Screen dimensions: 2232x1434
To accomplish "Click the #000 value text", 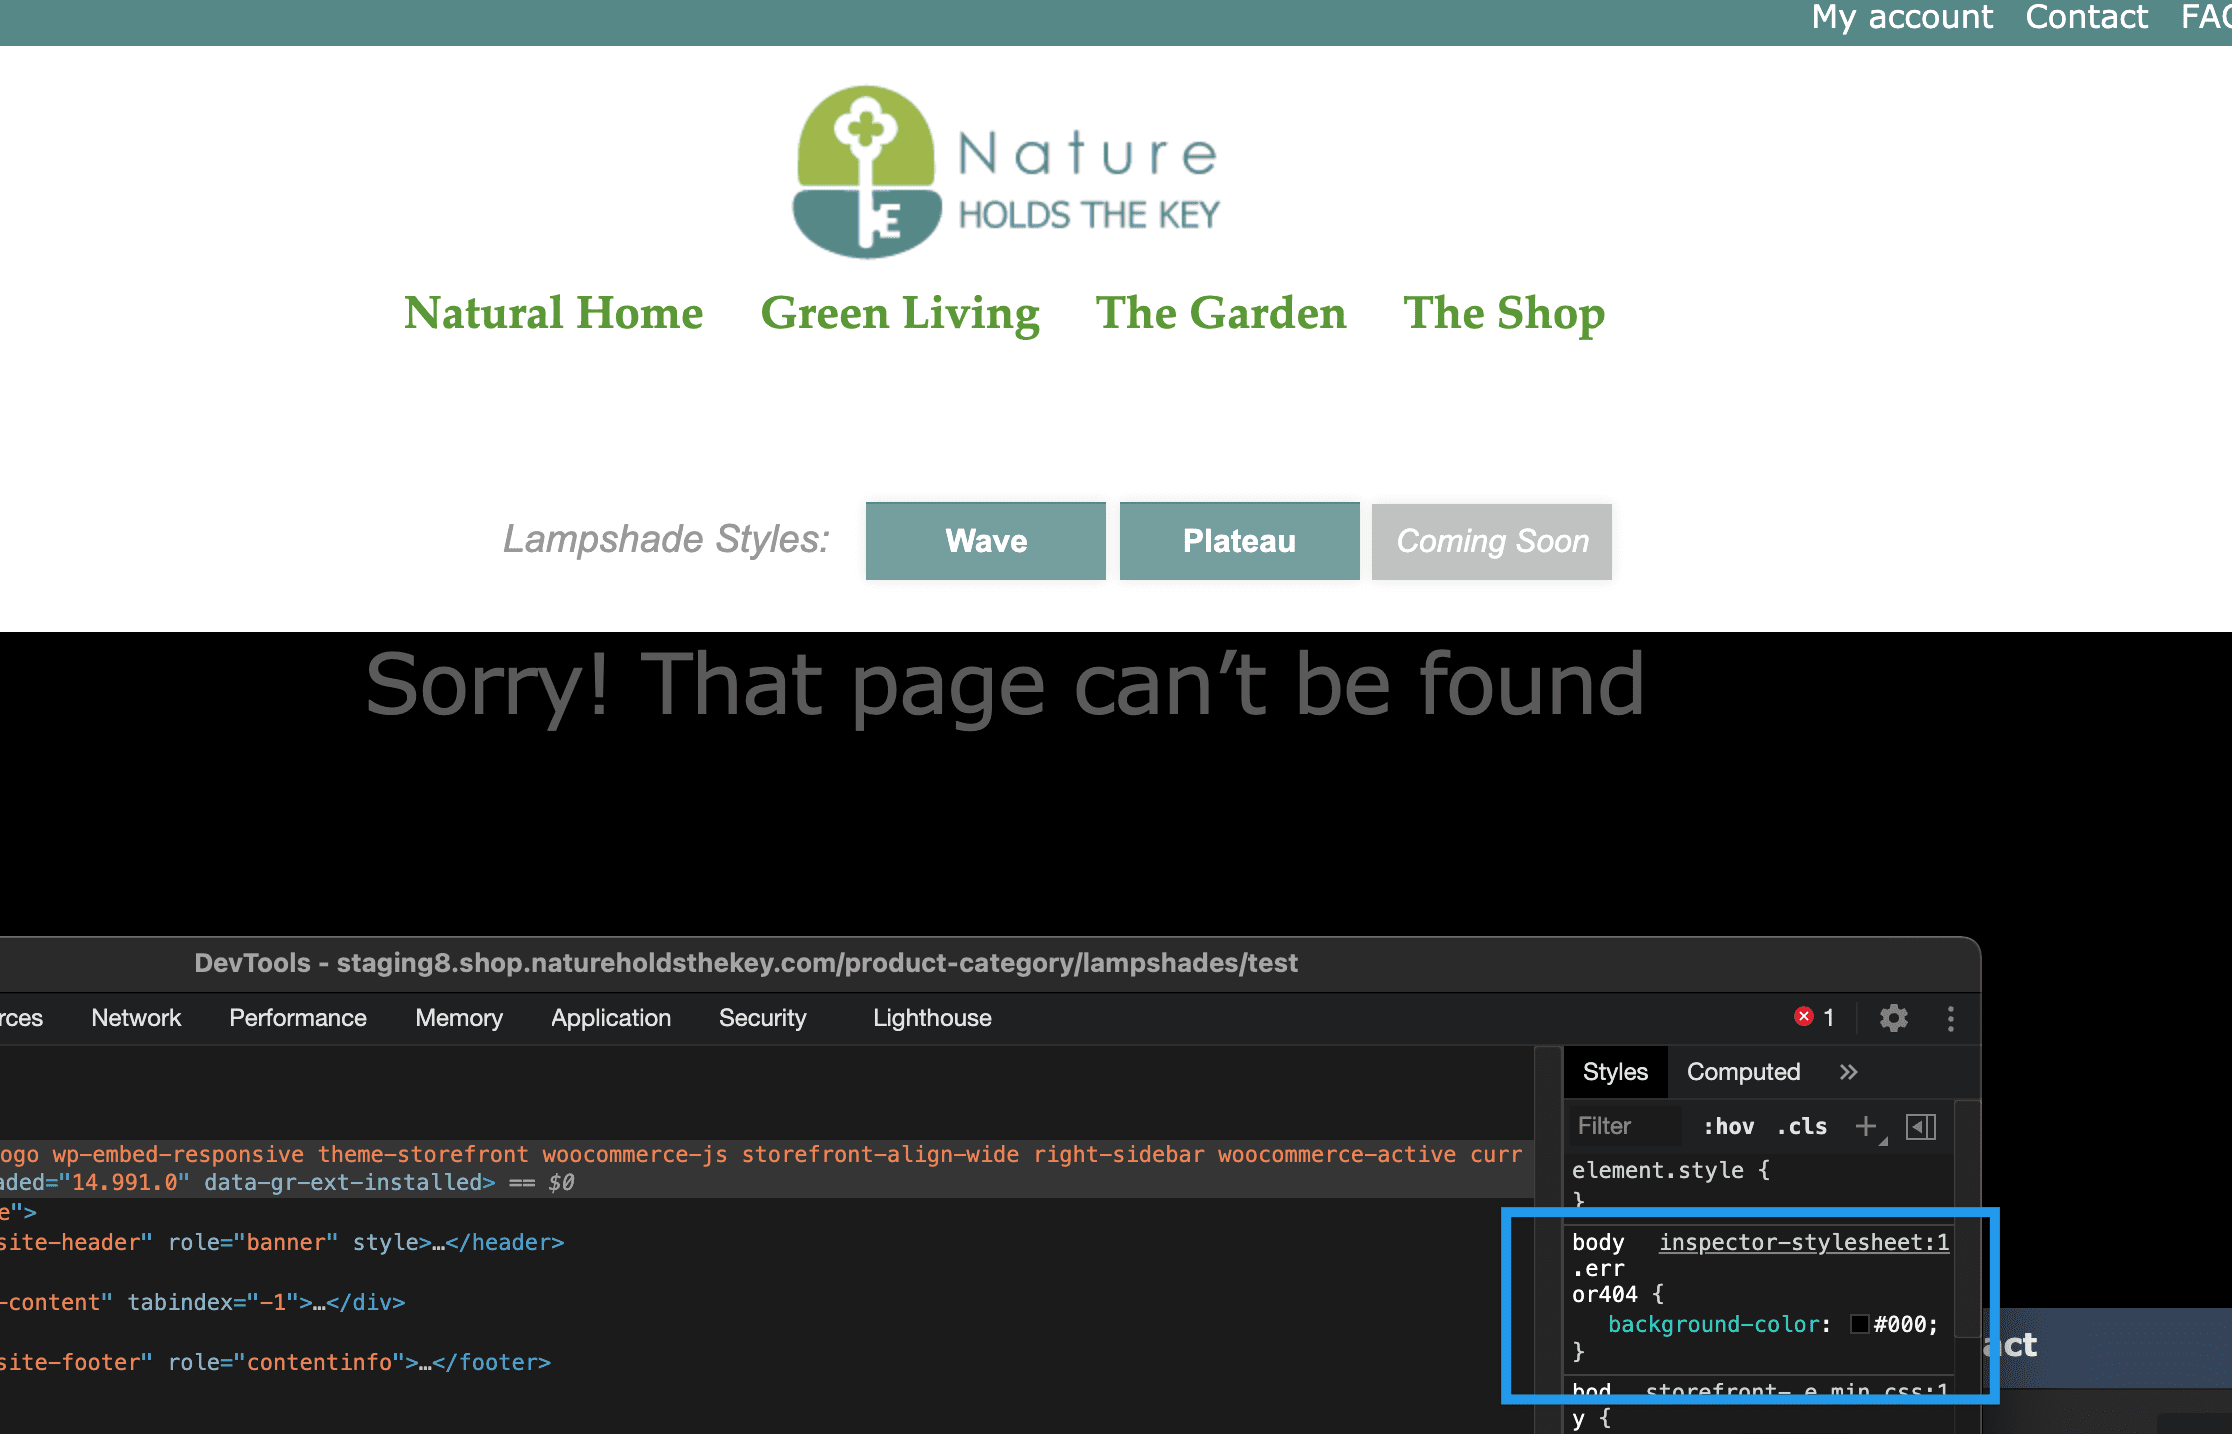I will pyautogui.click(x=1900, y=1324).
